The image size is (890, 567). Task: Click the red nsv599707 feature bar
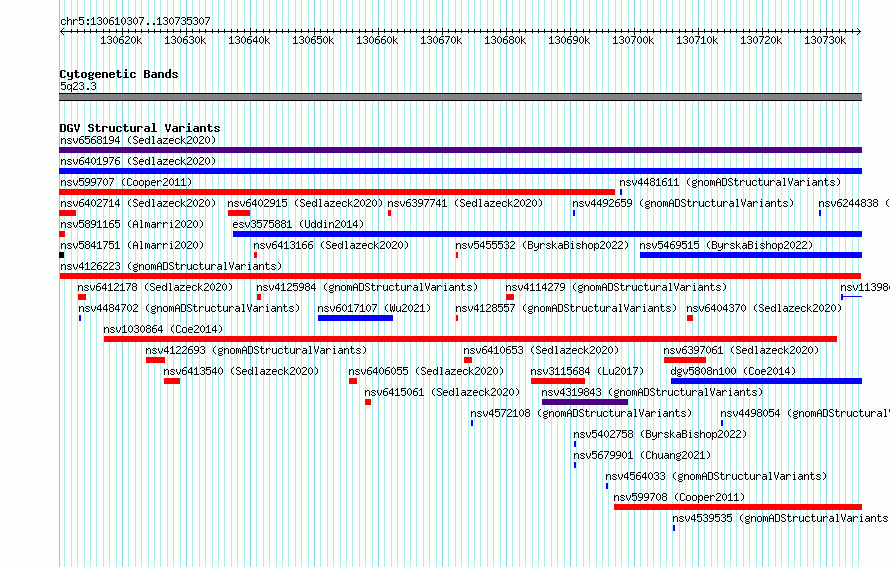(337, 192)
